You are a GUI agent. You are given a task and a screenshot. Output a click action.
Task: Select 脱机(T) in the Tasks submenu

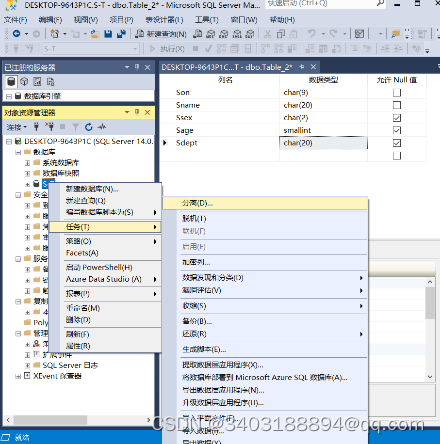pos(265,218)
